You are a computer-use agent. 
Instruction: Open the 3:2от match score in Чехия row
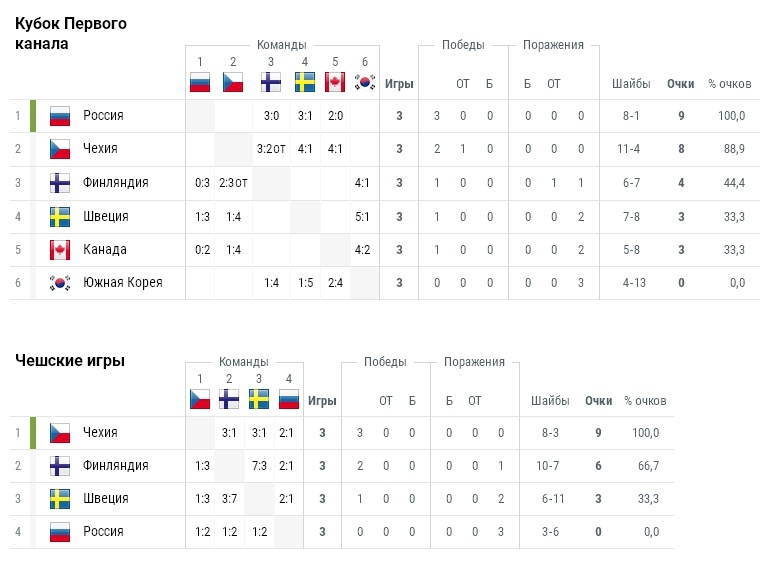[x=272, y=149]
